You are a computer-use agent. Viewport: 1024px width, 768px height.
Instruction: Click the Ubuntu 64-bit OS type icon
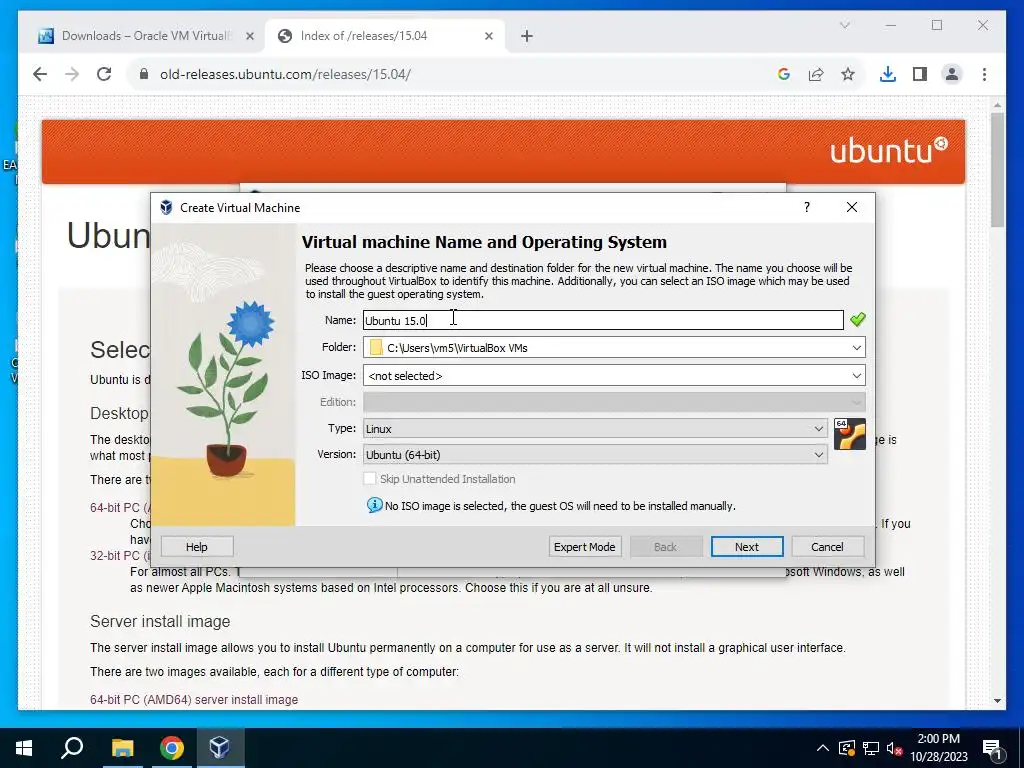pyautogui.click(x=850, y=434)
